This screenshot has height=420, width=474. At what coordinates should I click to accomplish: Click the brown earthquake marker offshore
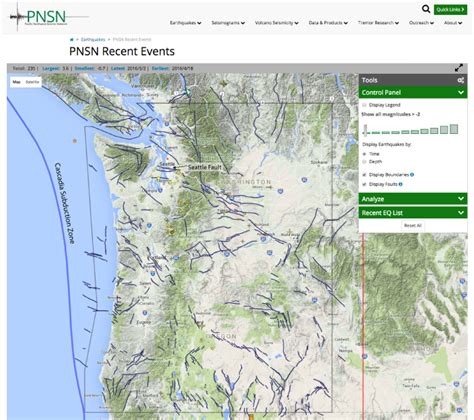pyautogui.click(x=75, y=141)
